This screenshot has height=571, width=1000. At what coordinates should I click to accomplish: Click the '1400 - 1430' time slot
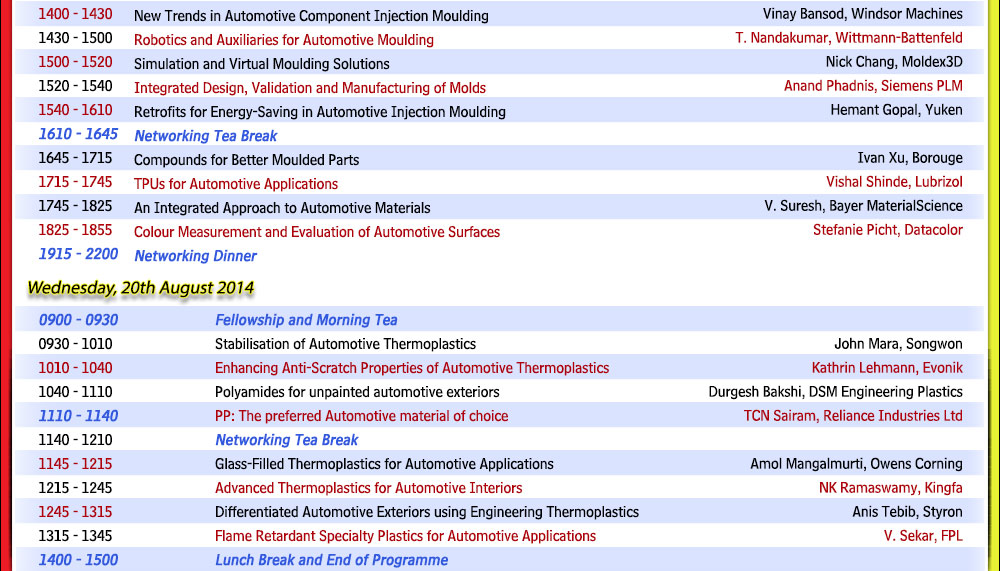point(75,14)
